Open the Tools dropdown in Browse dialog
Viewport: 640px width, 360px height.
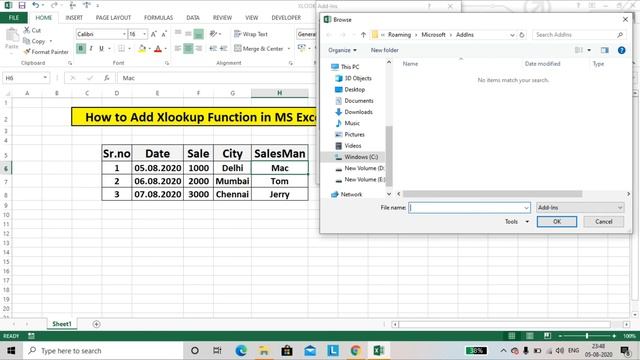coord(517,222)
